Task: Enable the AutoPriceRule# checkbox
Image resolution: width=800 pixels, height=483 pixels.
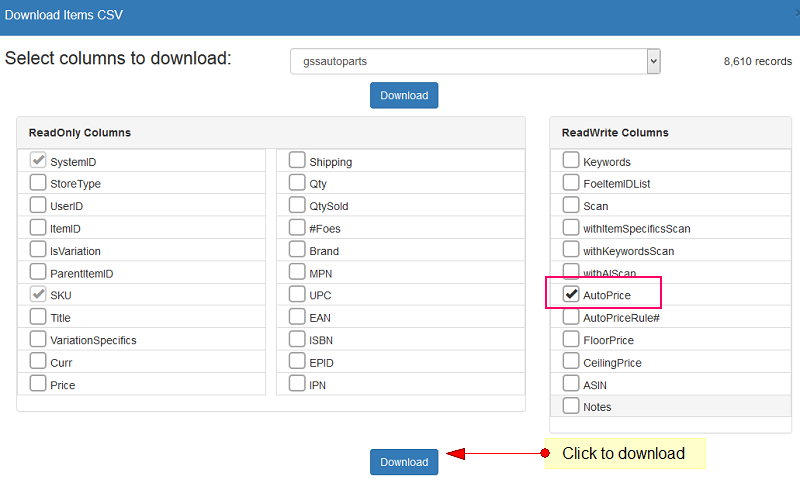Action: coord(571,317)
